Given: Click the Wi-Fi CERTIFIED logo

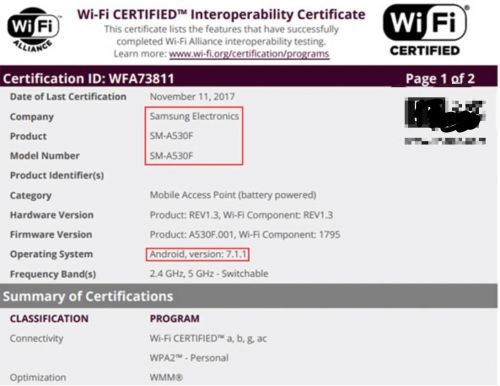Looking at the screenshot, I should (425, 30).
